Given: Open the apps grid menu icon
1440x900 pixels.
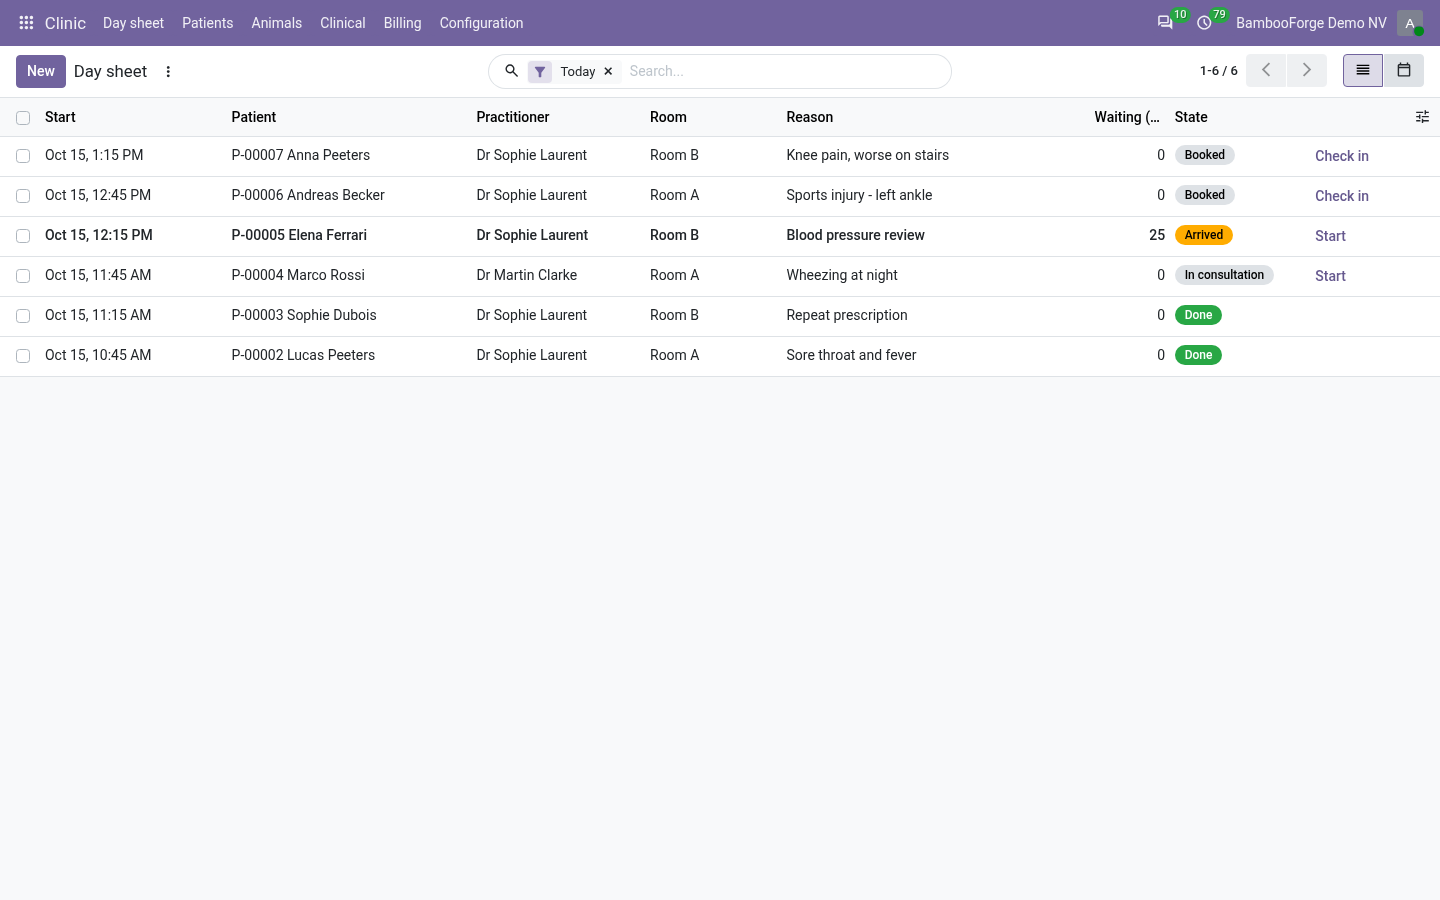Looking at the screenshot, I should 26,22.
